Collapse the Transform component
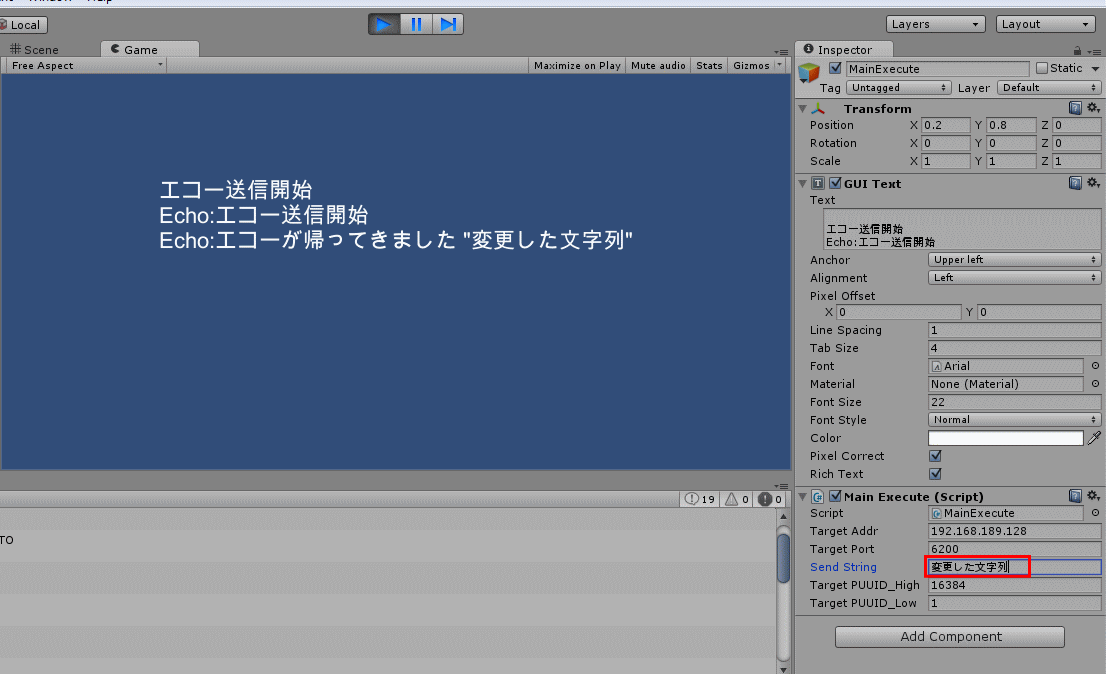This screenshot has width=1106, height=674. (802, 109)
